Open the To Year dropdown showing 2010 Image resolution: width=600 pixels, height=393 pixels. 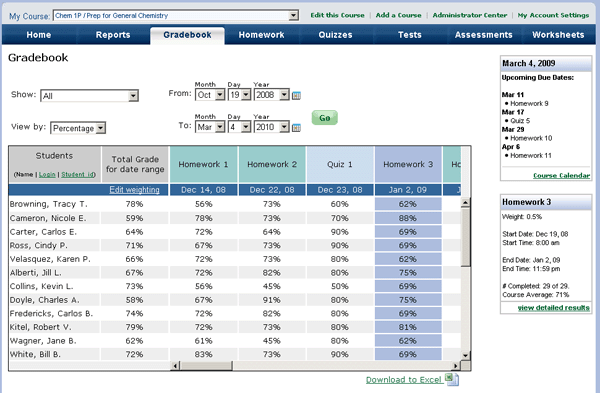point(271,127)
